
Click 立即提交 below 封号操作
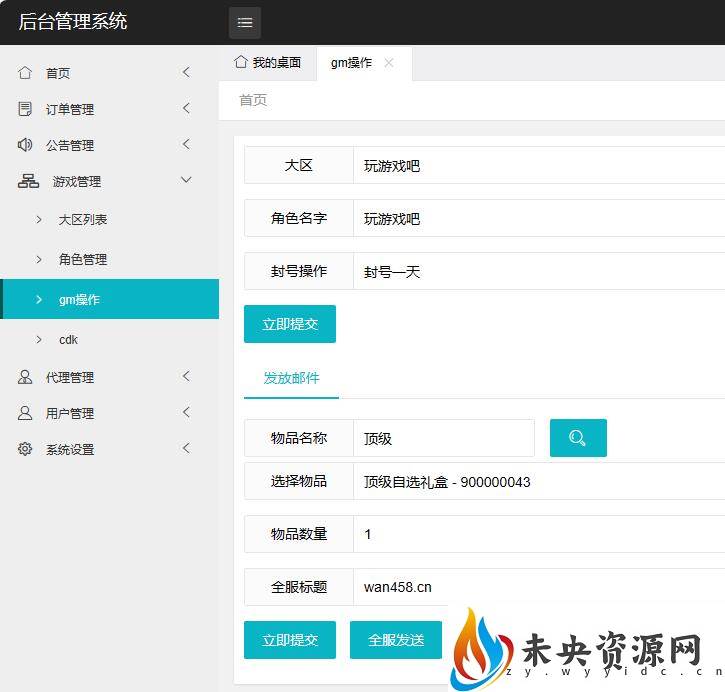(290, 324)
